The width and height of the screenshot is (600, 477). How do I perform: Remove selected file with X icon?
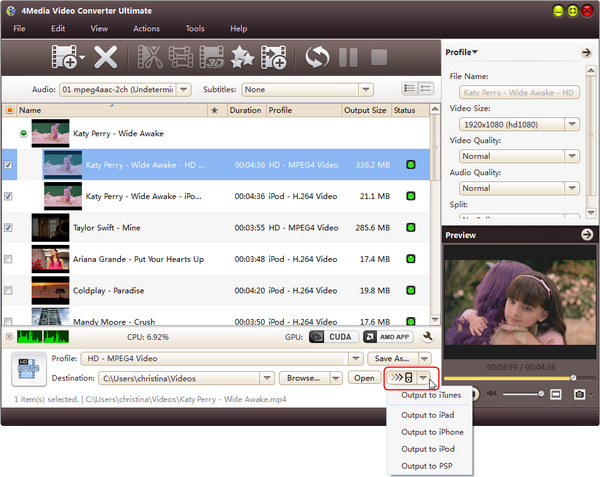106,58
